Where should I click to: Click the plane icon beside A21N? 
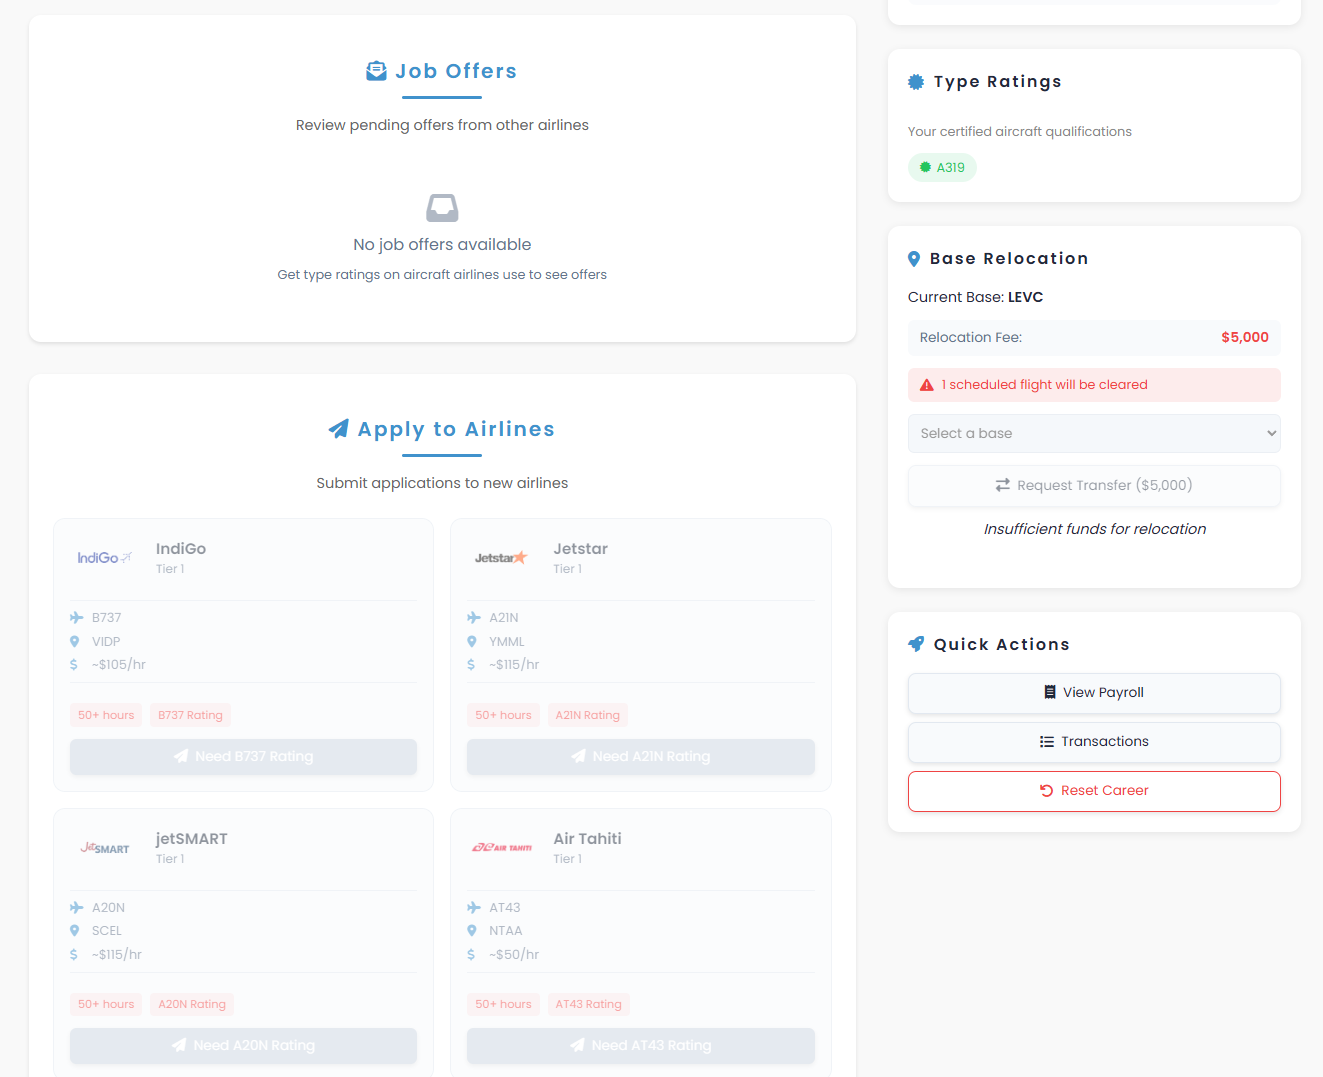474,618
